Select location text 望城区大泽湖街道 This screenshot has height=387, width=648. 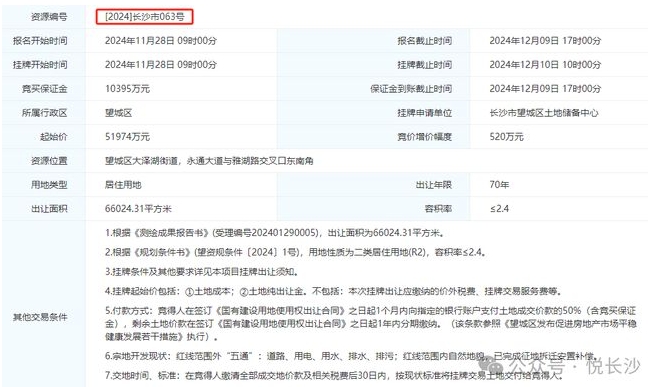coord(141,161)
